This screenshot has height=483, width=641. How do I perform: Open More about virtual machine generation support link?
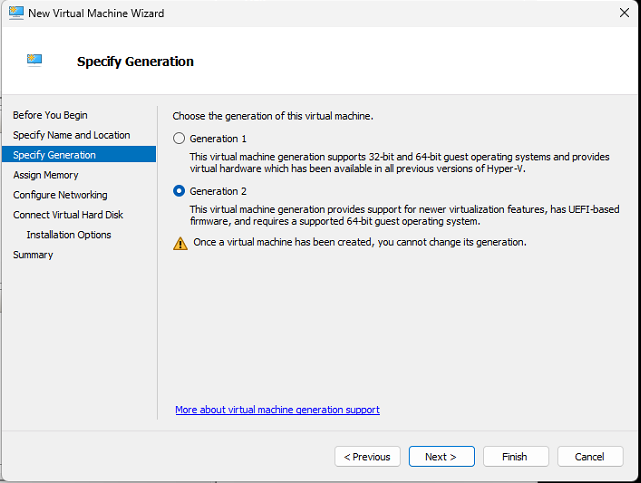(278, 410)
